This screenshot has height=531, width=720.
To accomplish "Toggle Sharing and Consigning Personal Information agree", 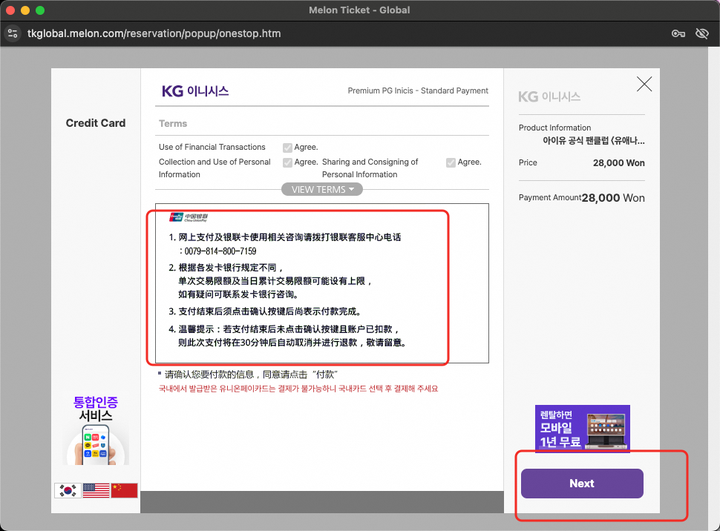I will click(x=451, y=163).
